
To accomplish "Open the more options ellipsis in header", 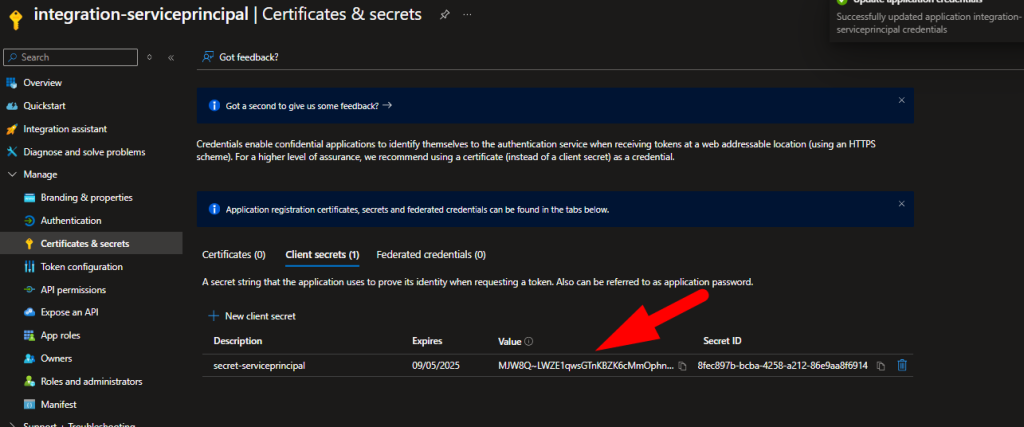I will tap(468, 14).
